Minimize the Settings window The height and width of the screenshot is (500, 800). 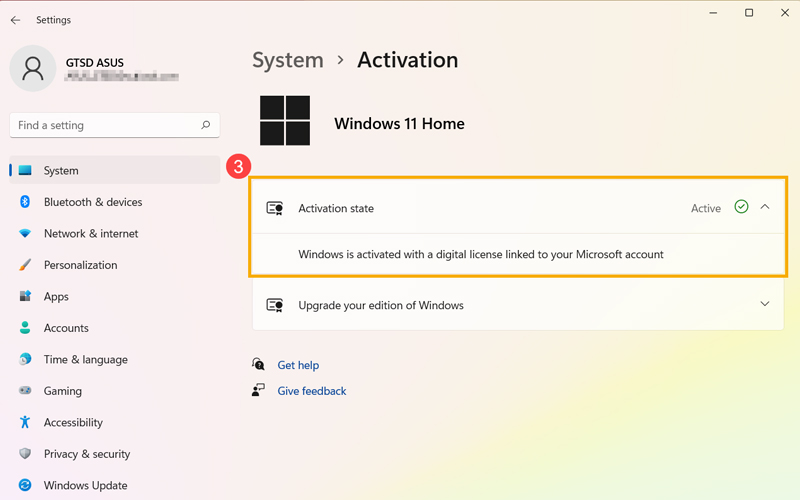pyautogui.click(x=713, y=13)
